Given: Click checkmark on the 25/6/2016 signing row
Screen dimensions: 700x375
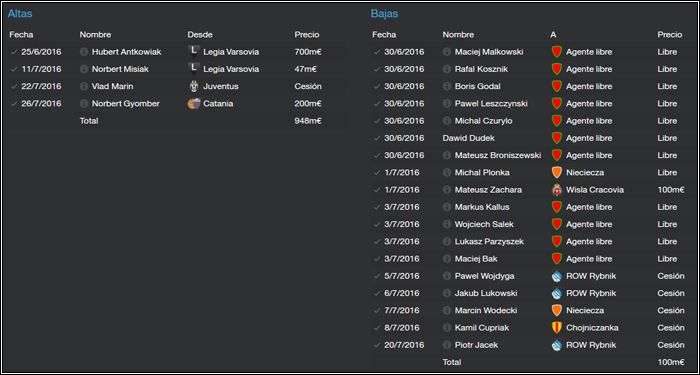Looking at the screenshot, I should pos(14,52).
